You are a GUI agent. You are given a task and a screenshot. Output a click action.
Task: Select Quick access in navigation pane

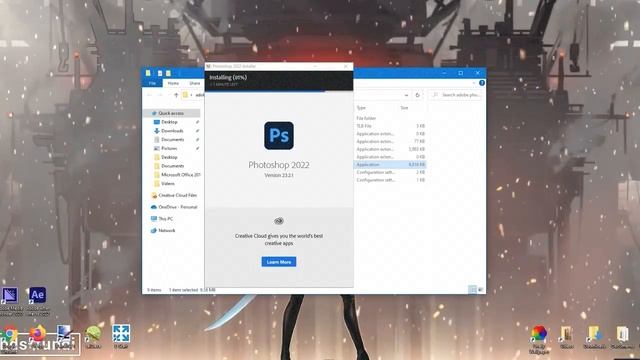(x=171, y=113)
